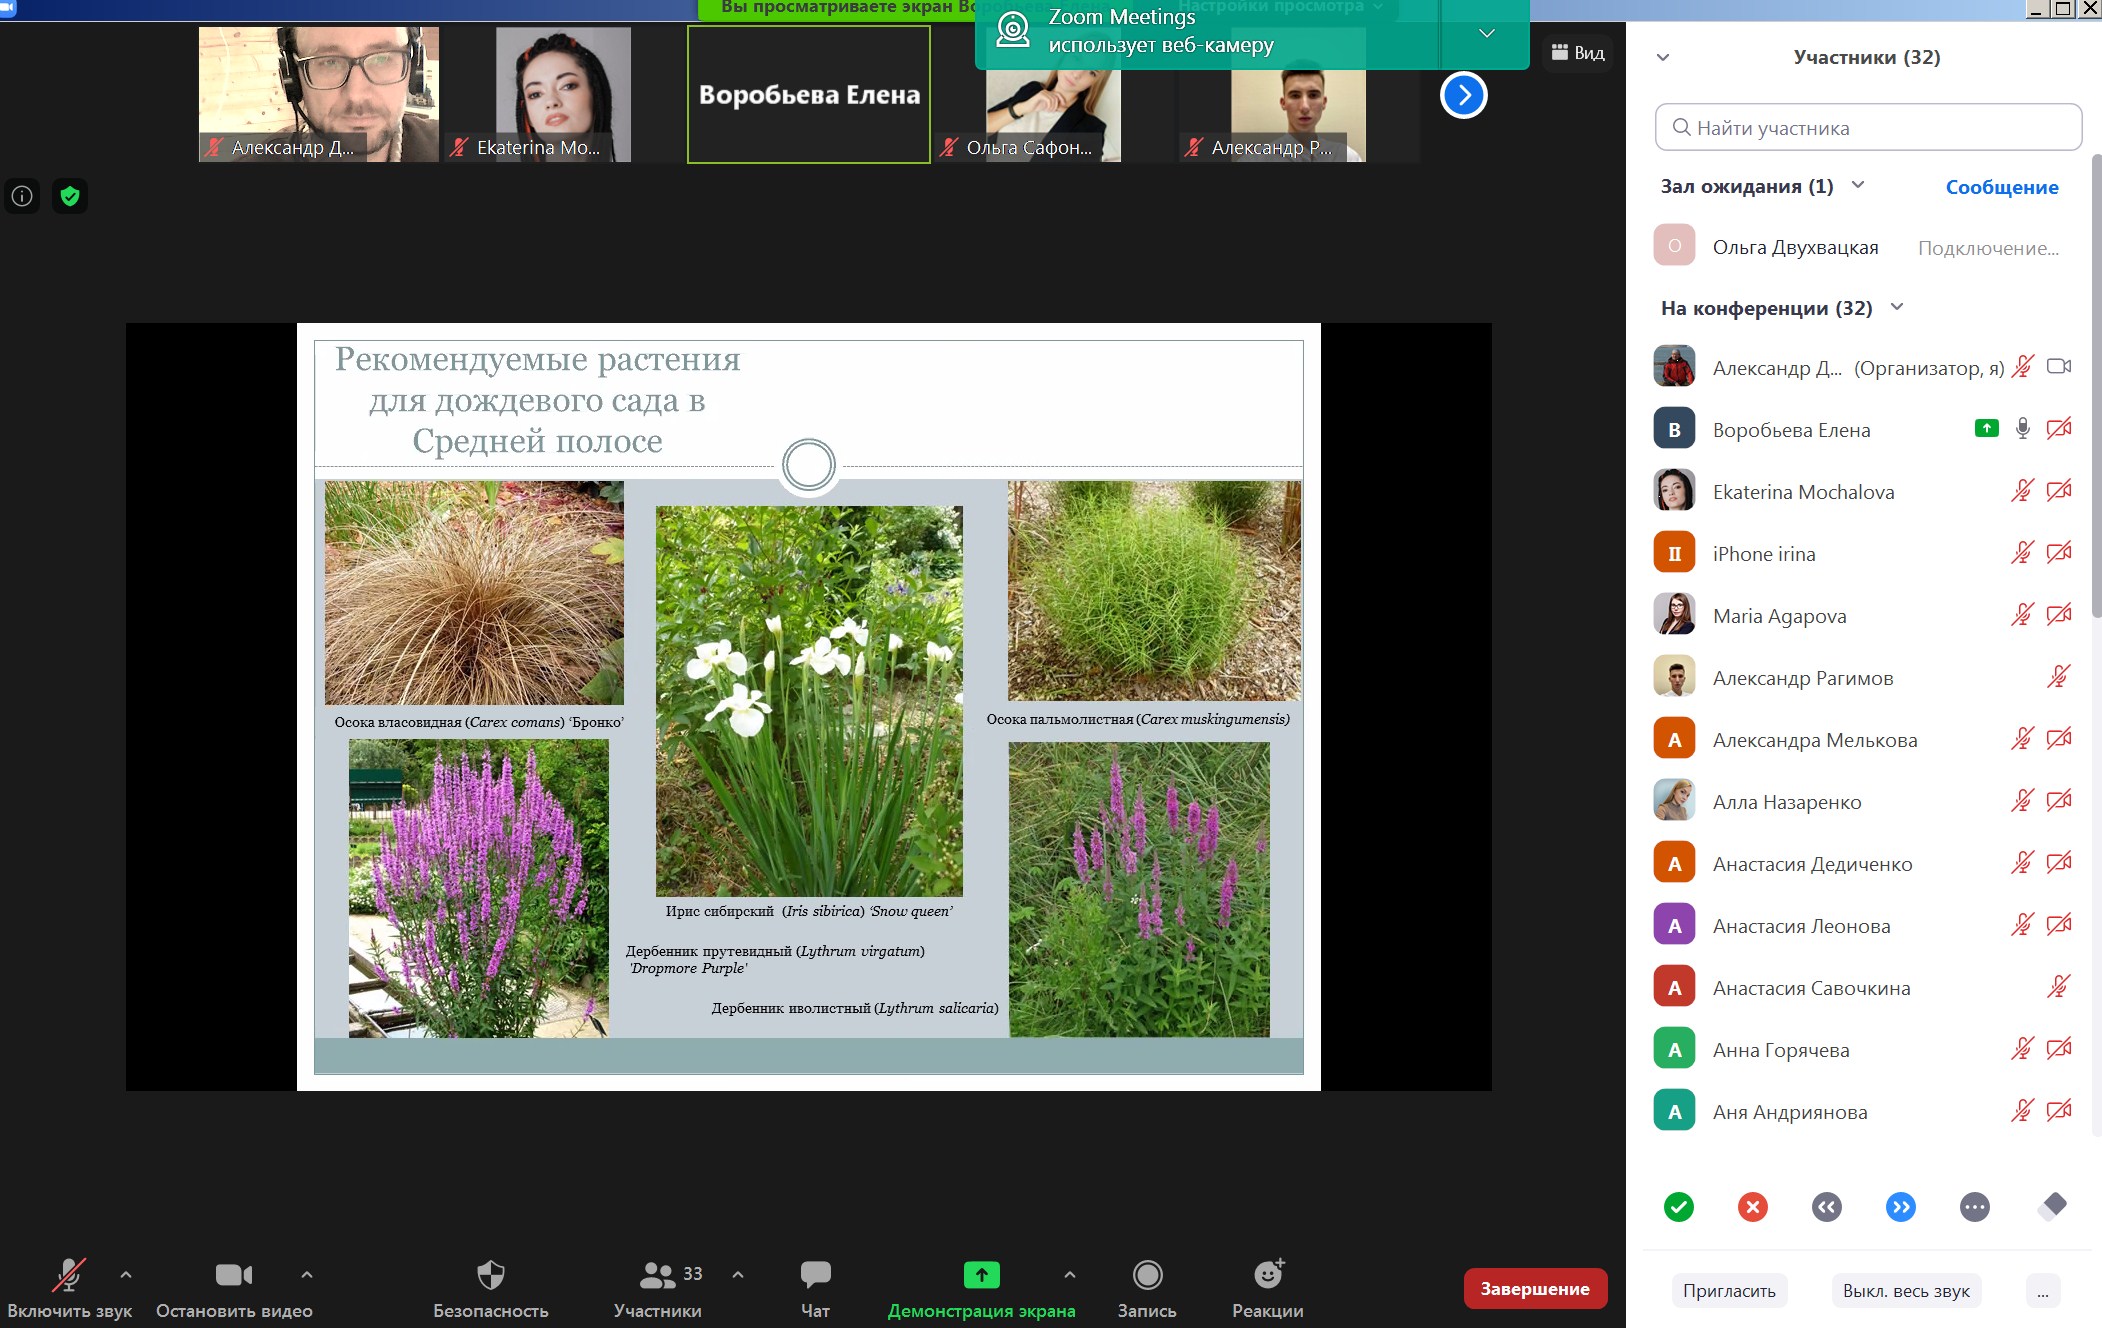2102x1328 pixels.
Task: Toggle Ekaterina Mochalova's microphone
Action: point(2023,491)
